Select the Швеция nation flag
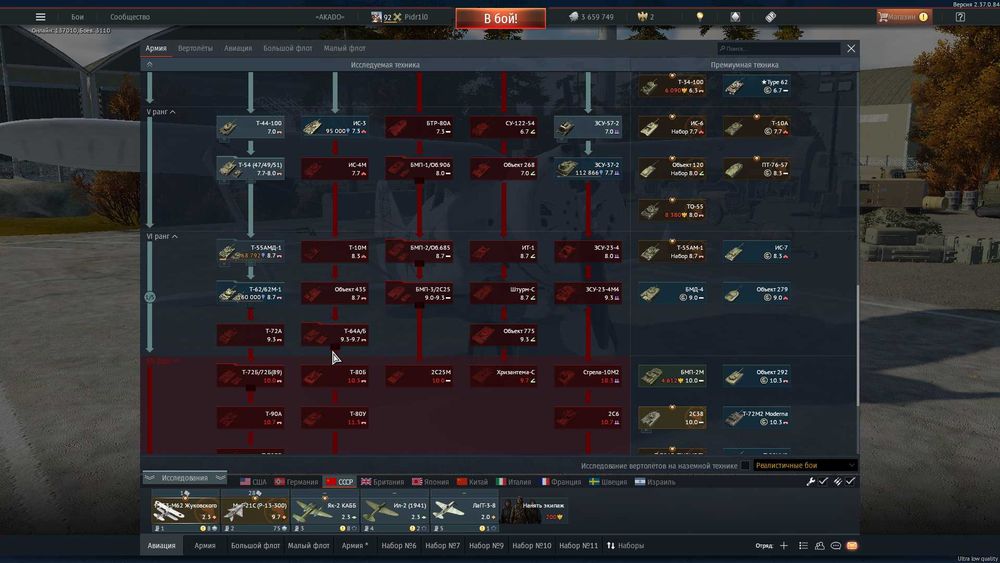The height and width of the screenshot is (563, 1000). coord(608,482)
